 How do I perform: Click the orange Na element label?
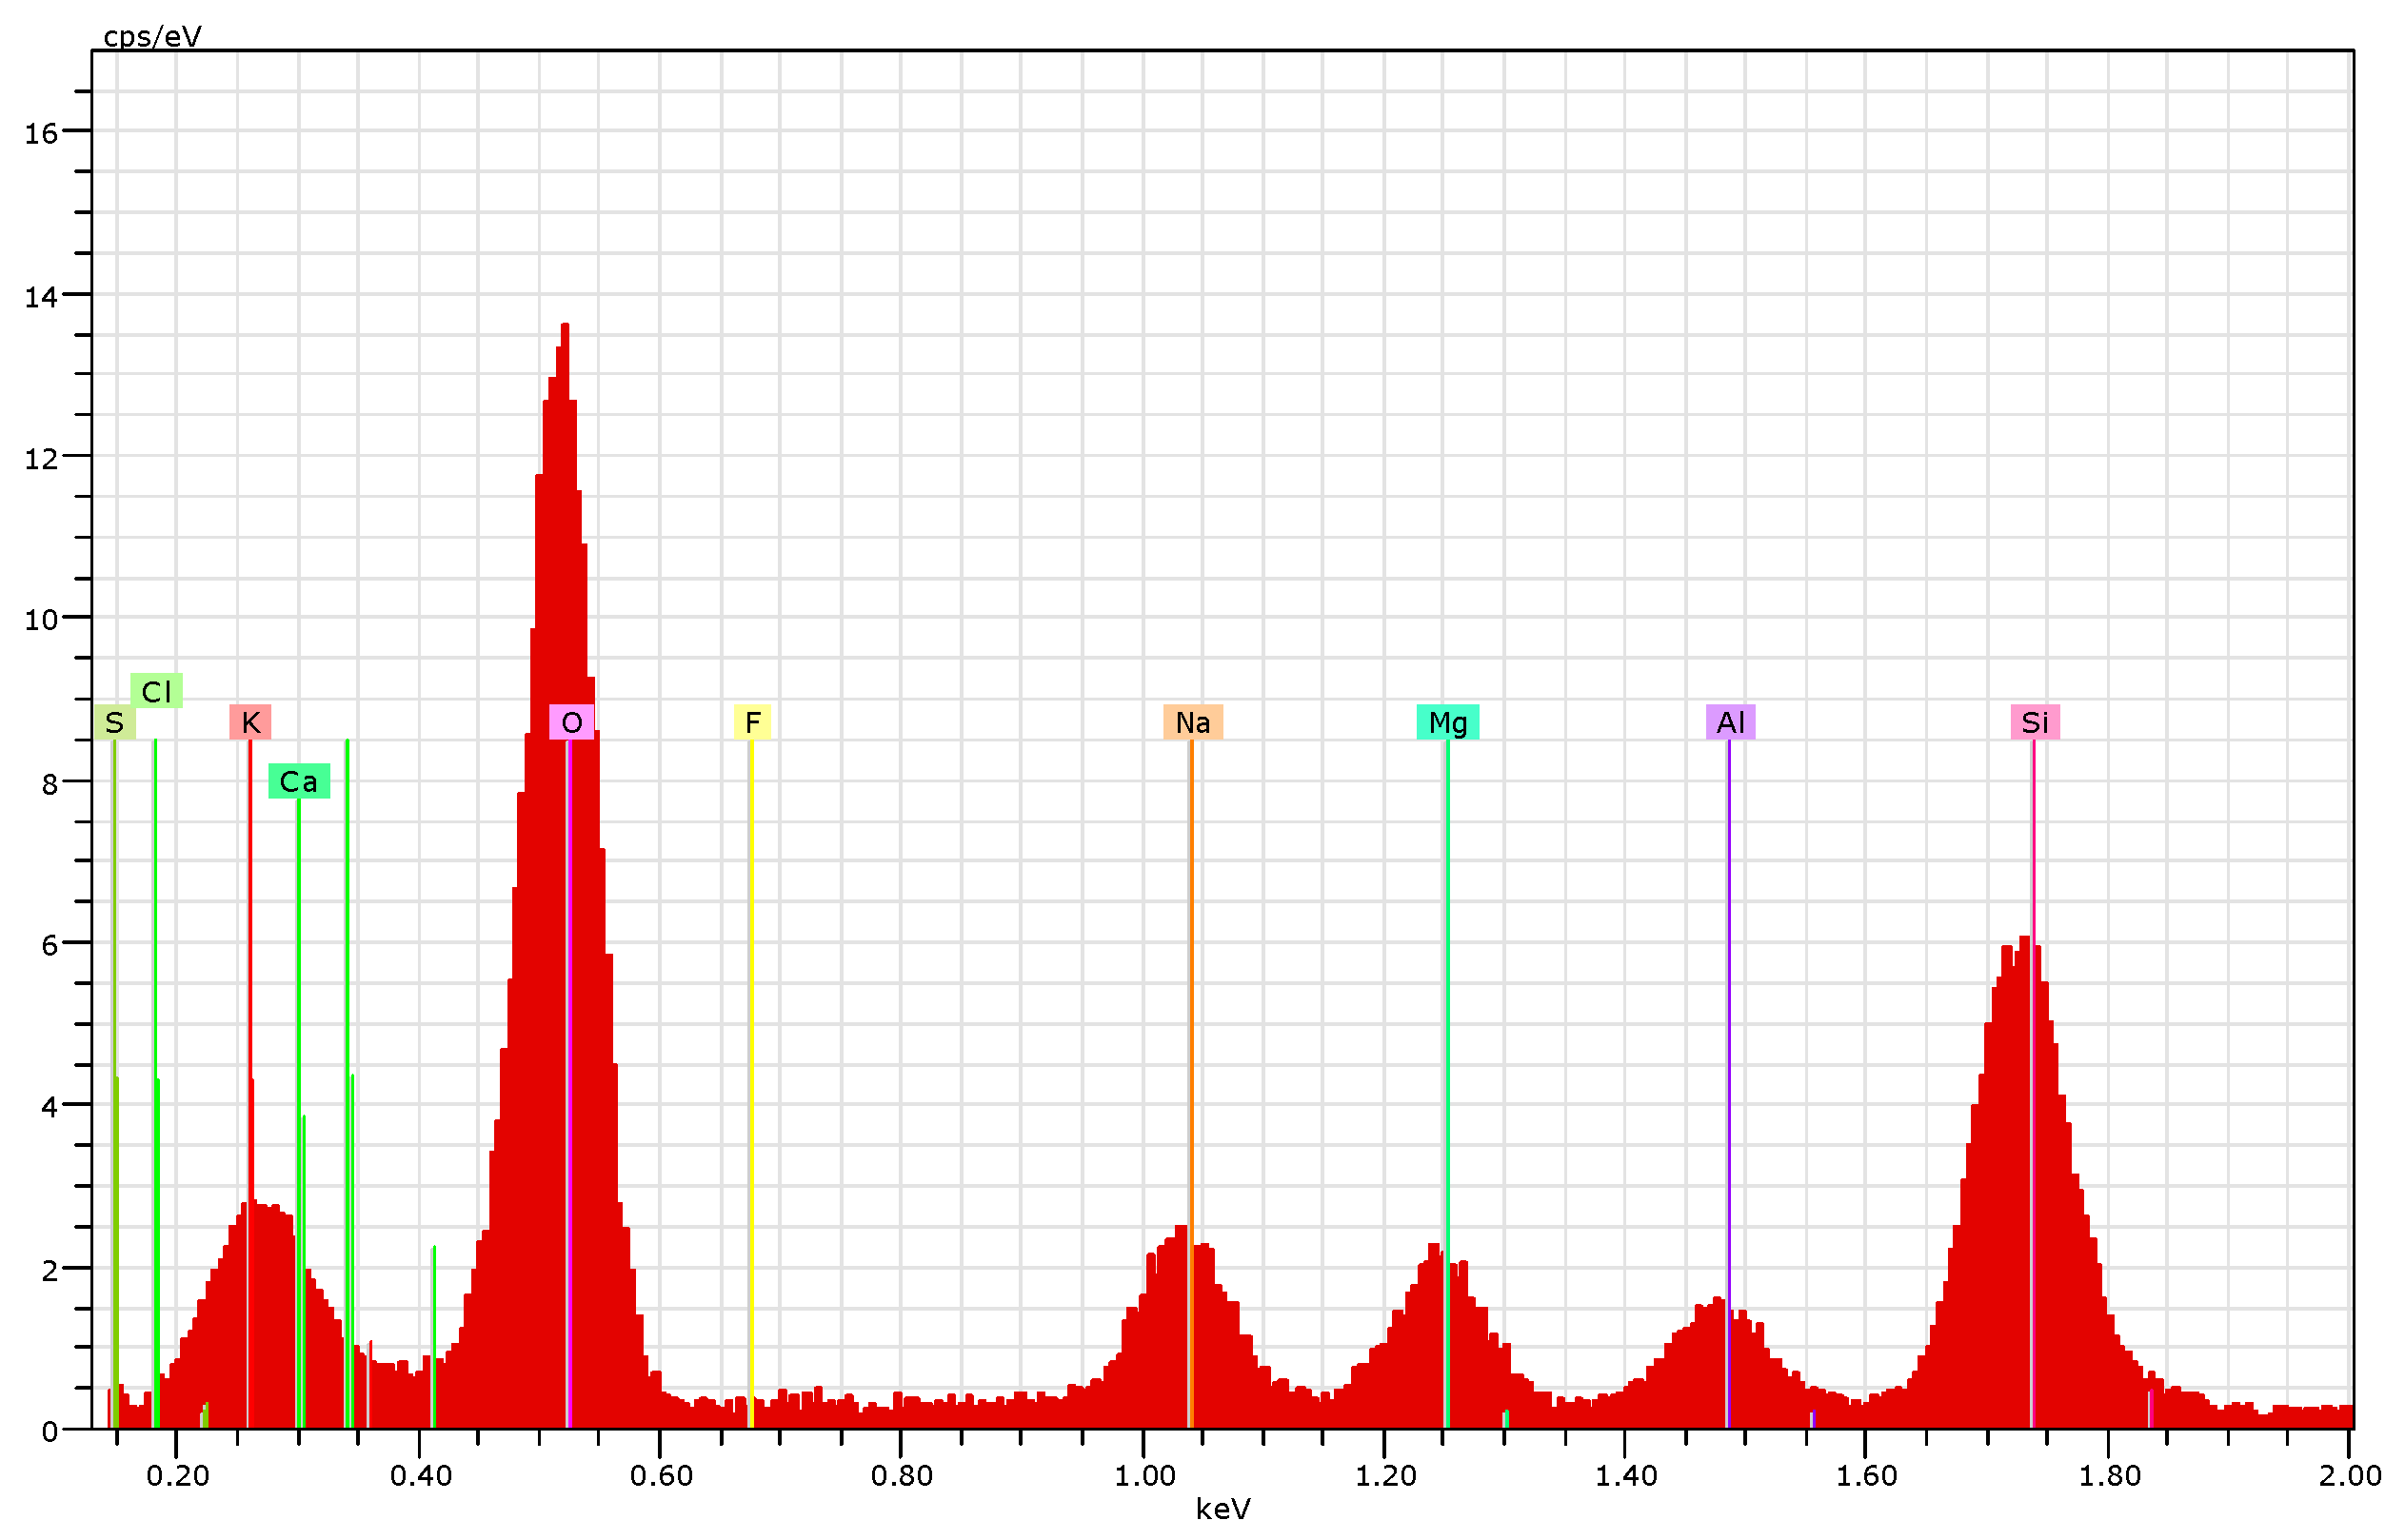point(1192,722)
